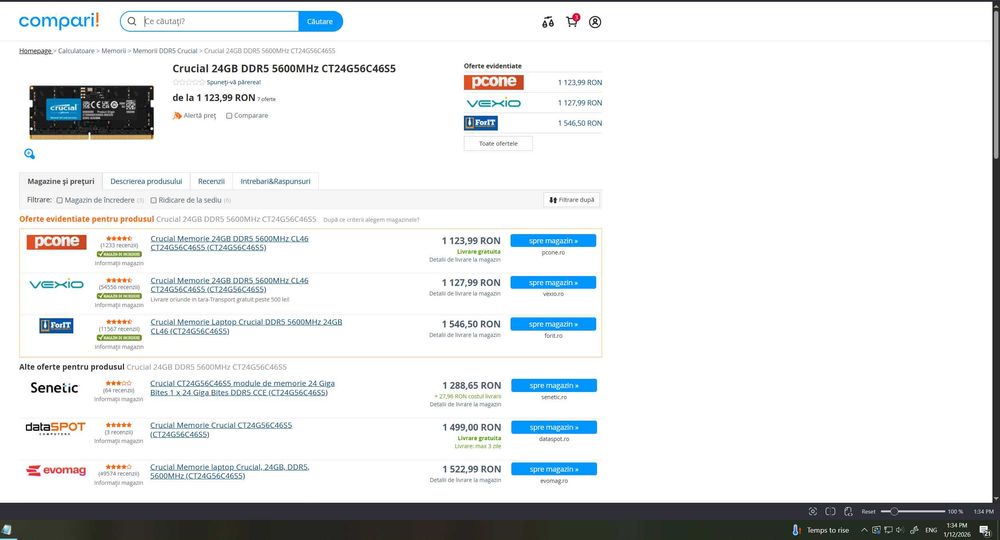Click După ce criterii alegem magazinele link

[371, 220]
